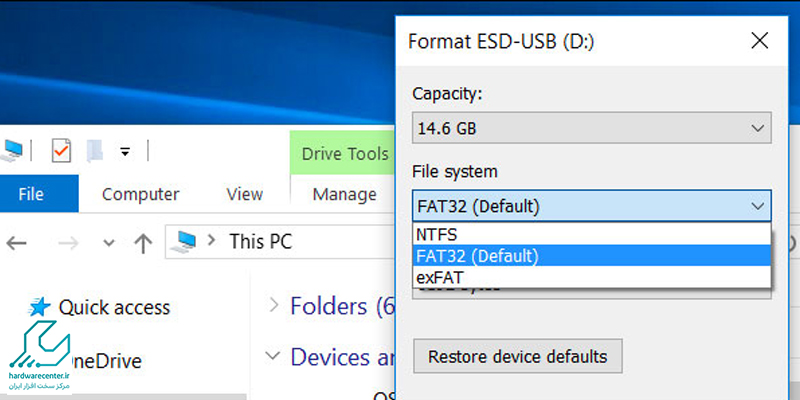800x400 pixels.
Task: Go back with the left arrow
Action: [x=18, y=242]
